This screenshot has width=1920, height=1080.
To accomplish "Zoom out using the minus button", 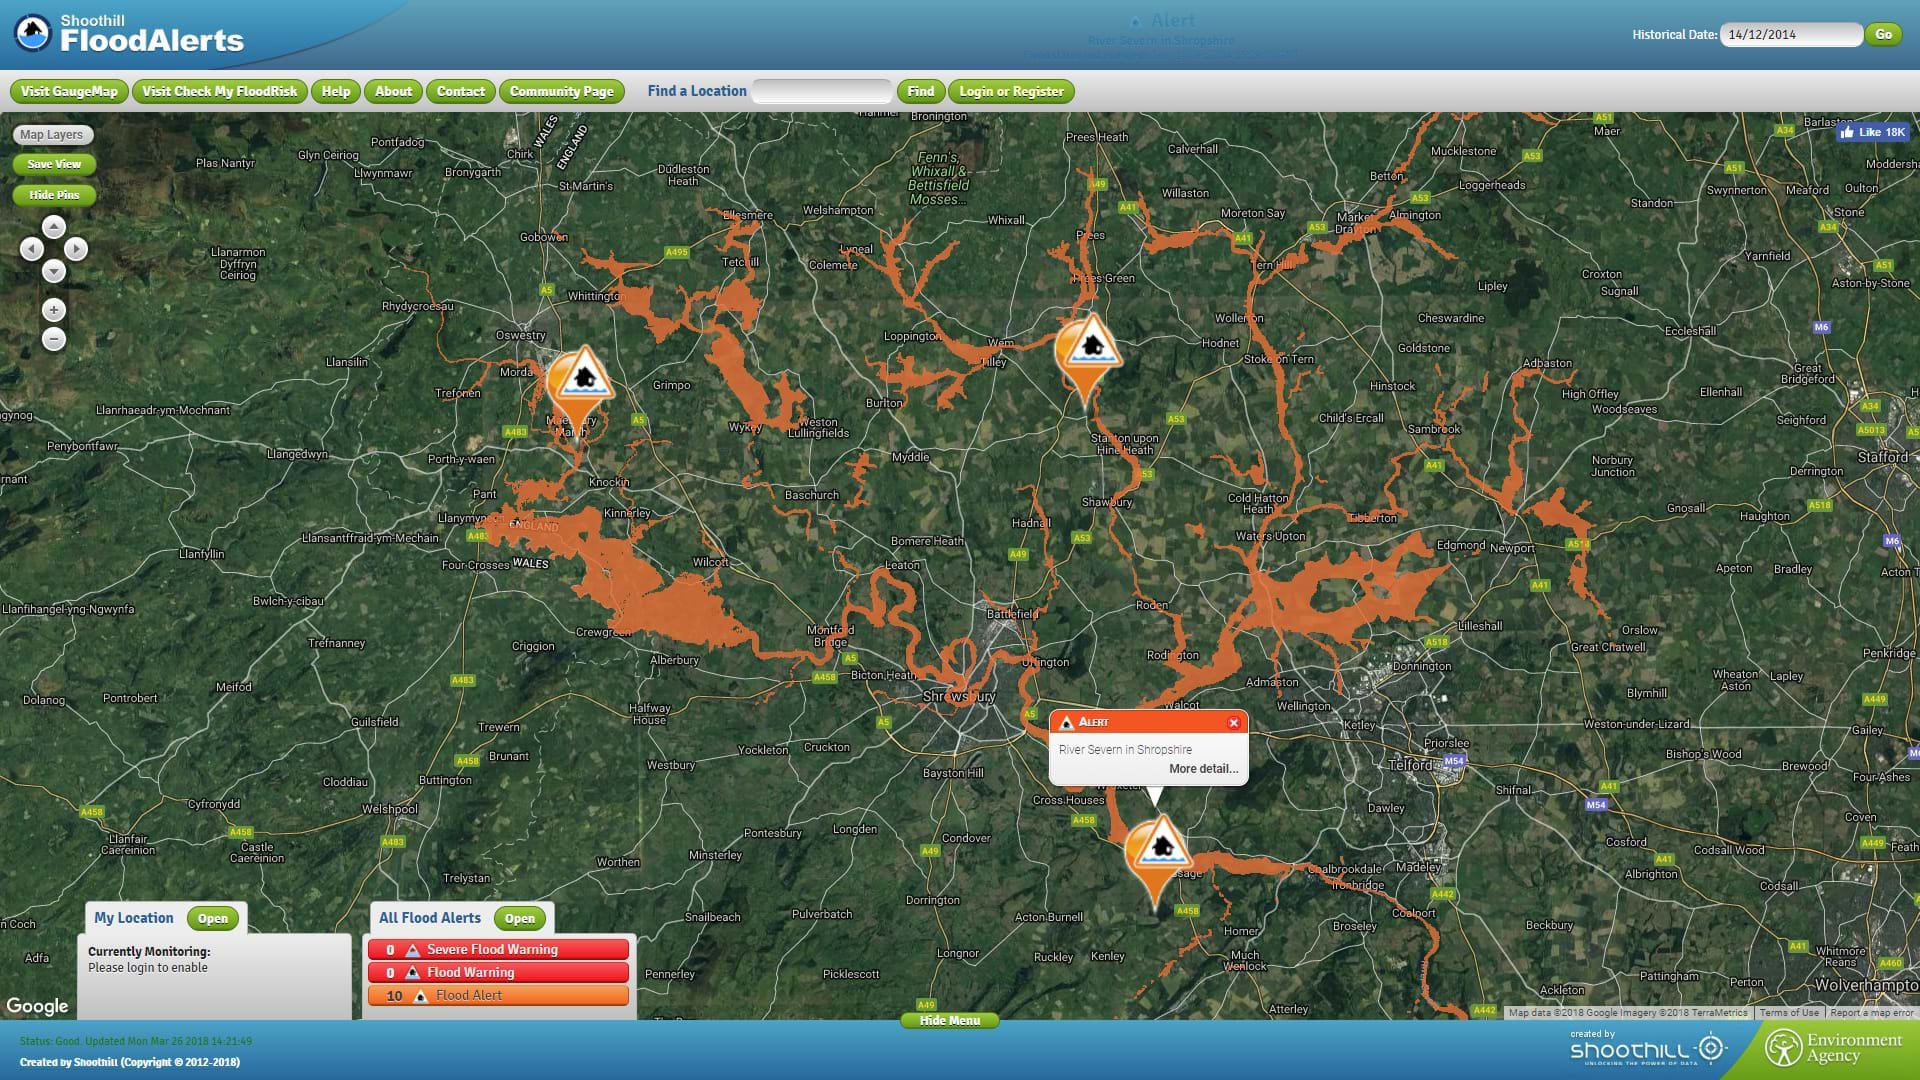I will coord(54,339).
